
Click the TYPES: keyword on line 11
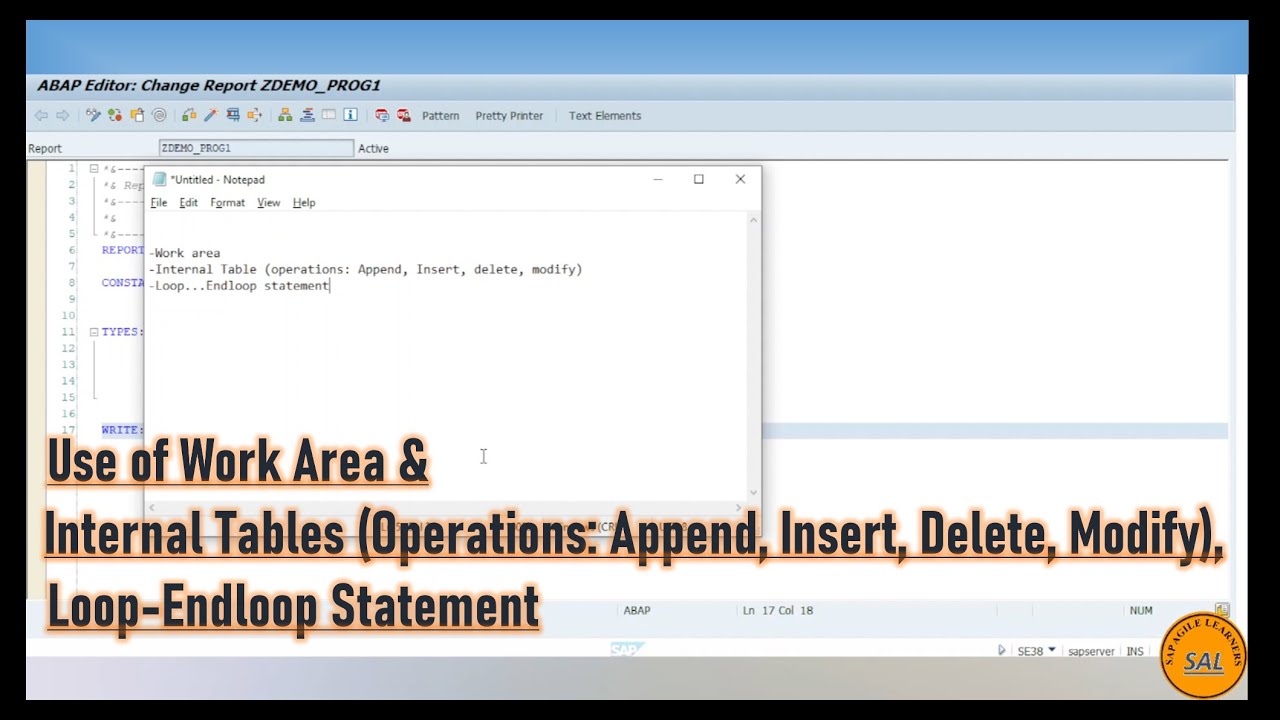pos(122,331)
